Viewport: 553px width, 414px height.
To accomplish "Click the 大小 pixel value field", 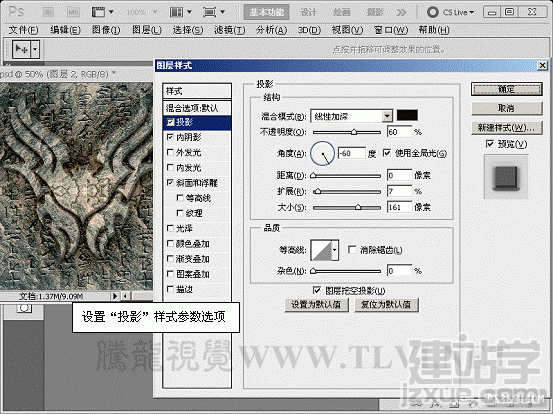I will pyautogui.click(x=400, y=207).
